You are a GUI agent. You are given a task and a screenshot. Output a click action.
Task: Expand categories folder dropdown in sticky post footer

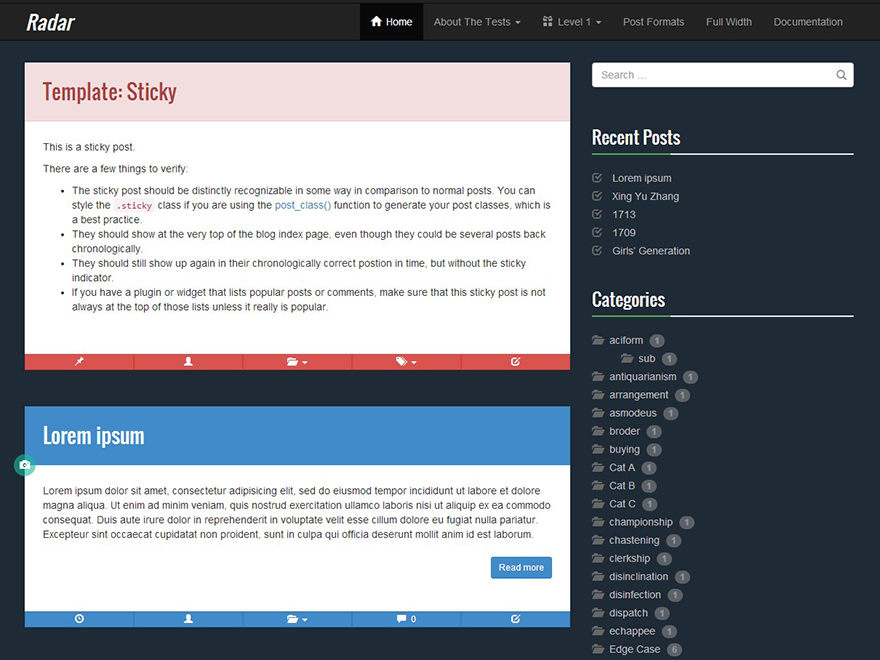coord(297,362)
